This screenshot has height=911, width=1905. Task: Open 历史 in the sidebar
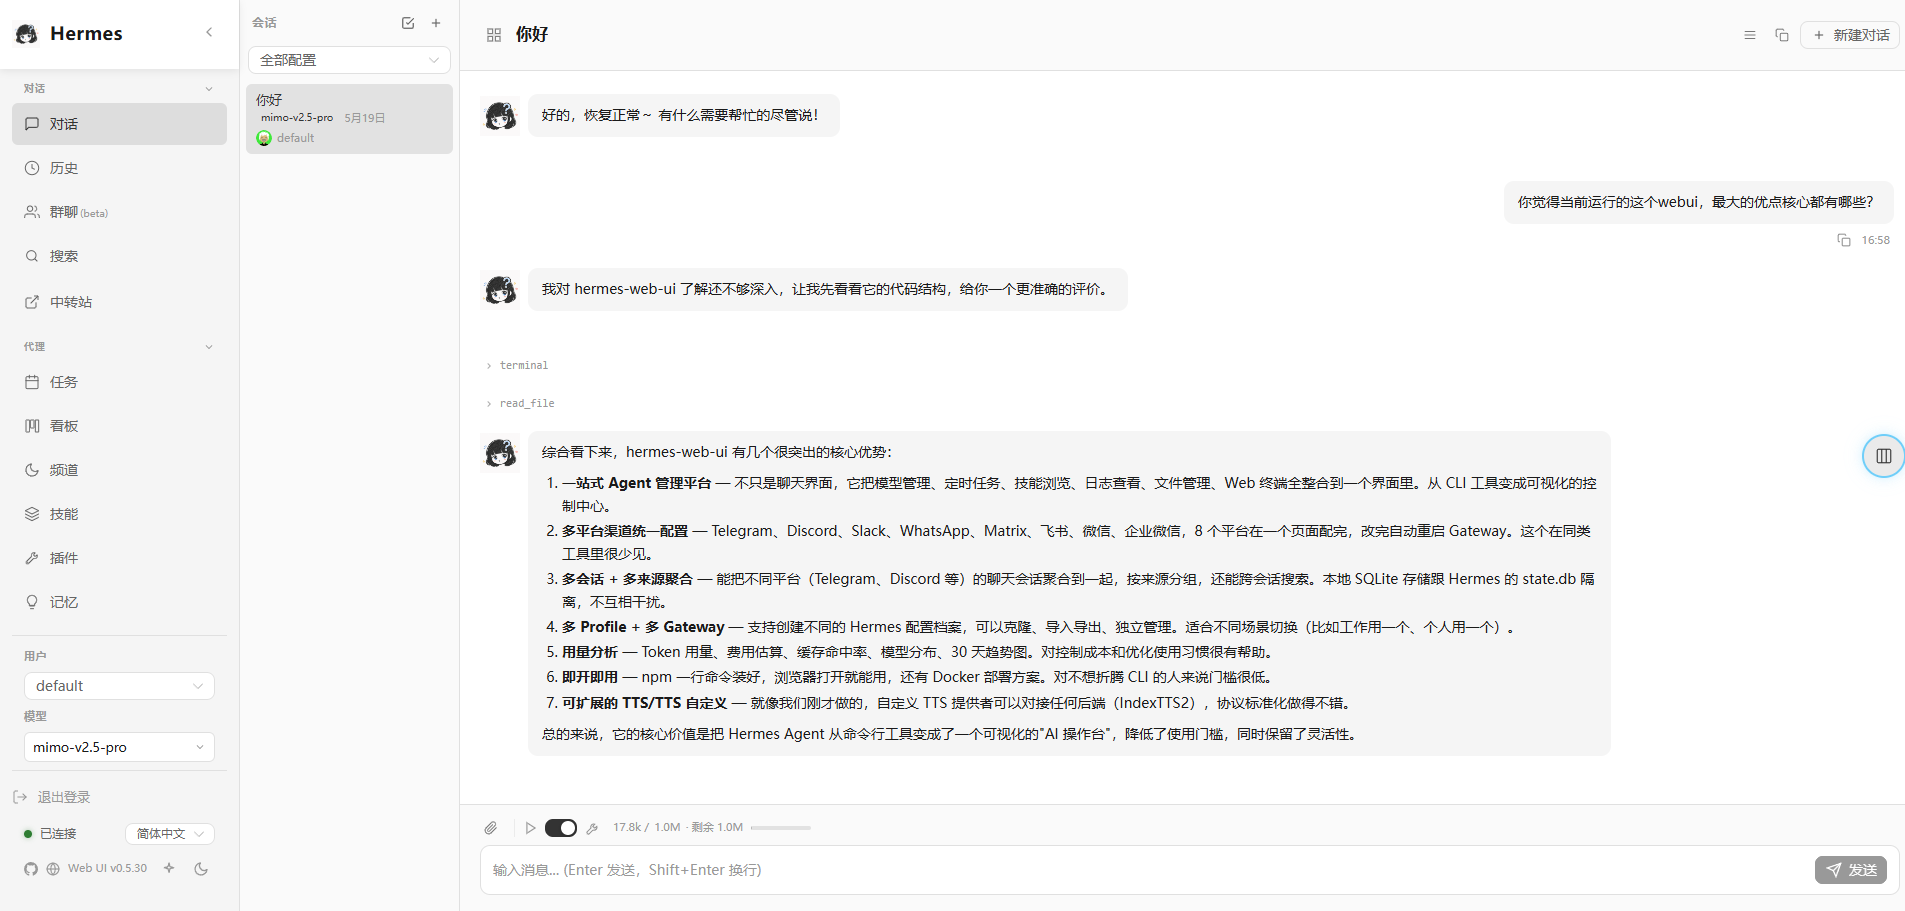pyautogui.click(x=119, y=168)
